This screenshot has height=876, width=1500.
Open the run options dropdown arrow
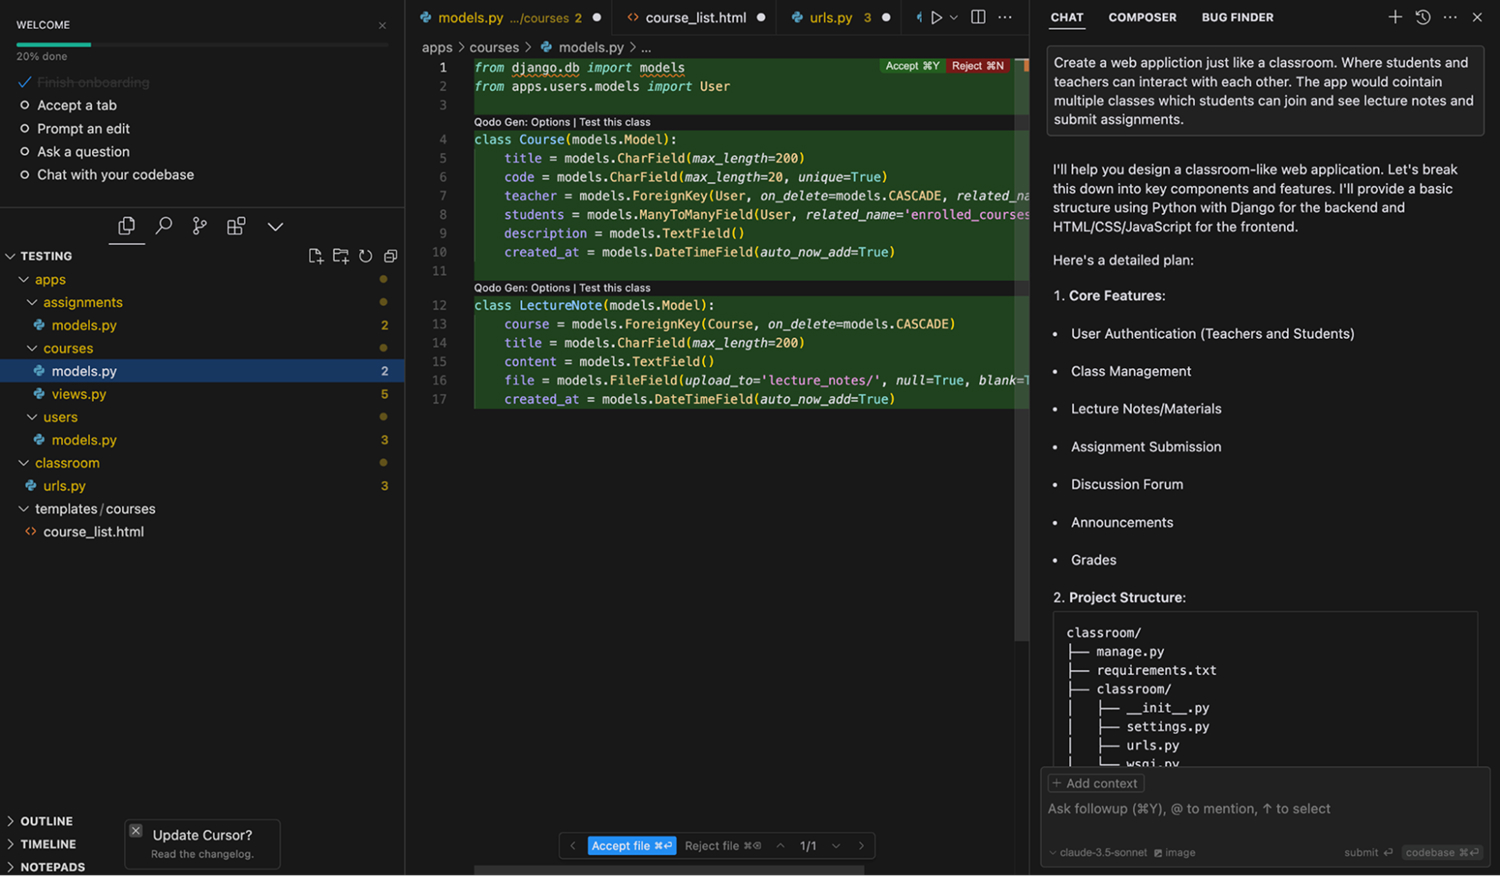pos(954,17)
